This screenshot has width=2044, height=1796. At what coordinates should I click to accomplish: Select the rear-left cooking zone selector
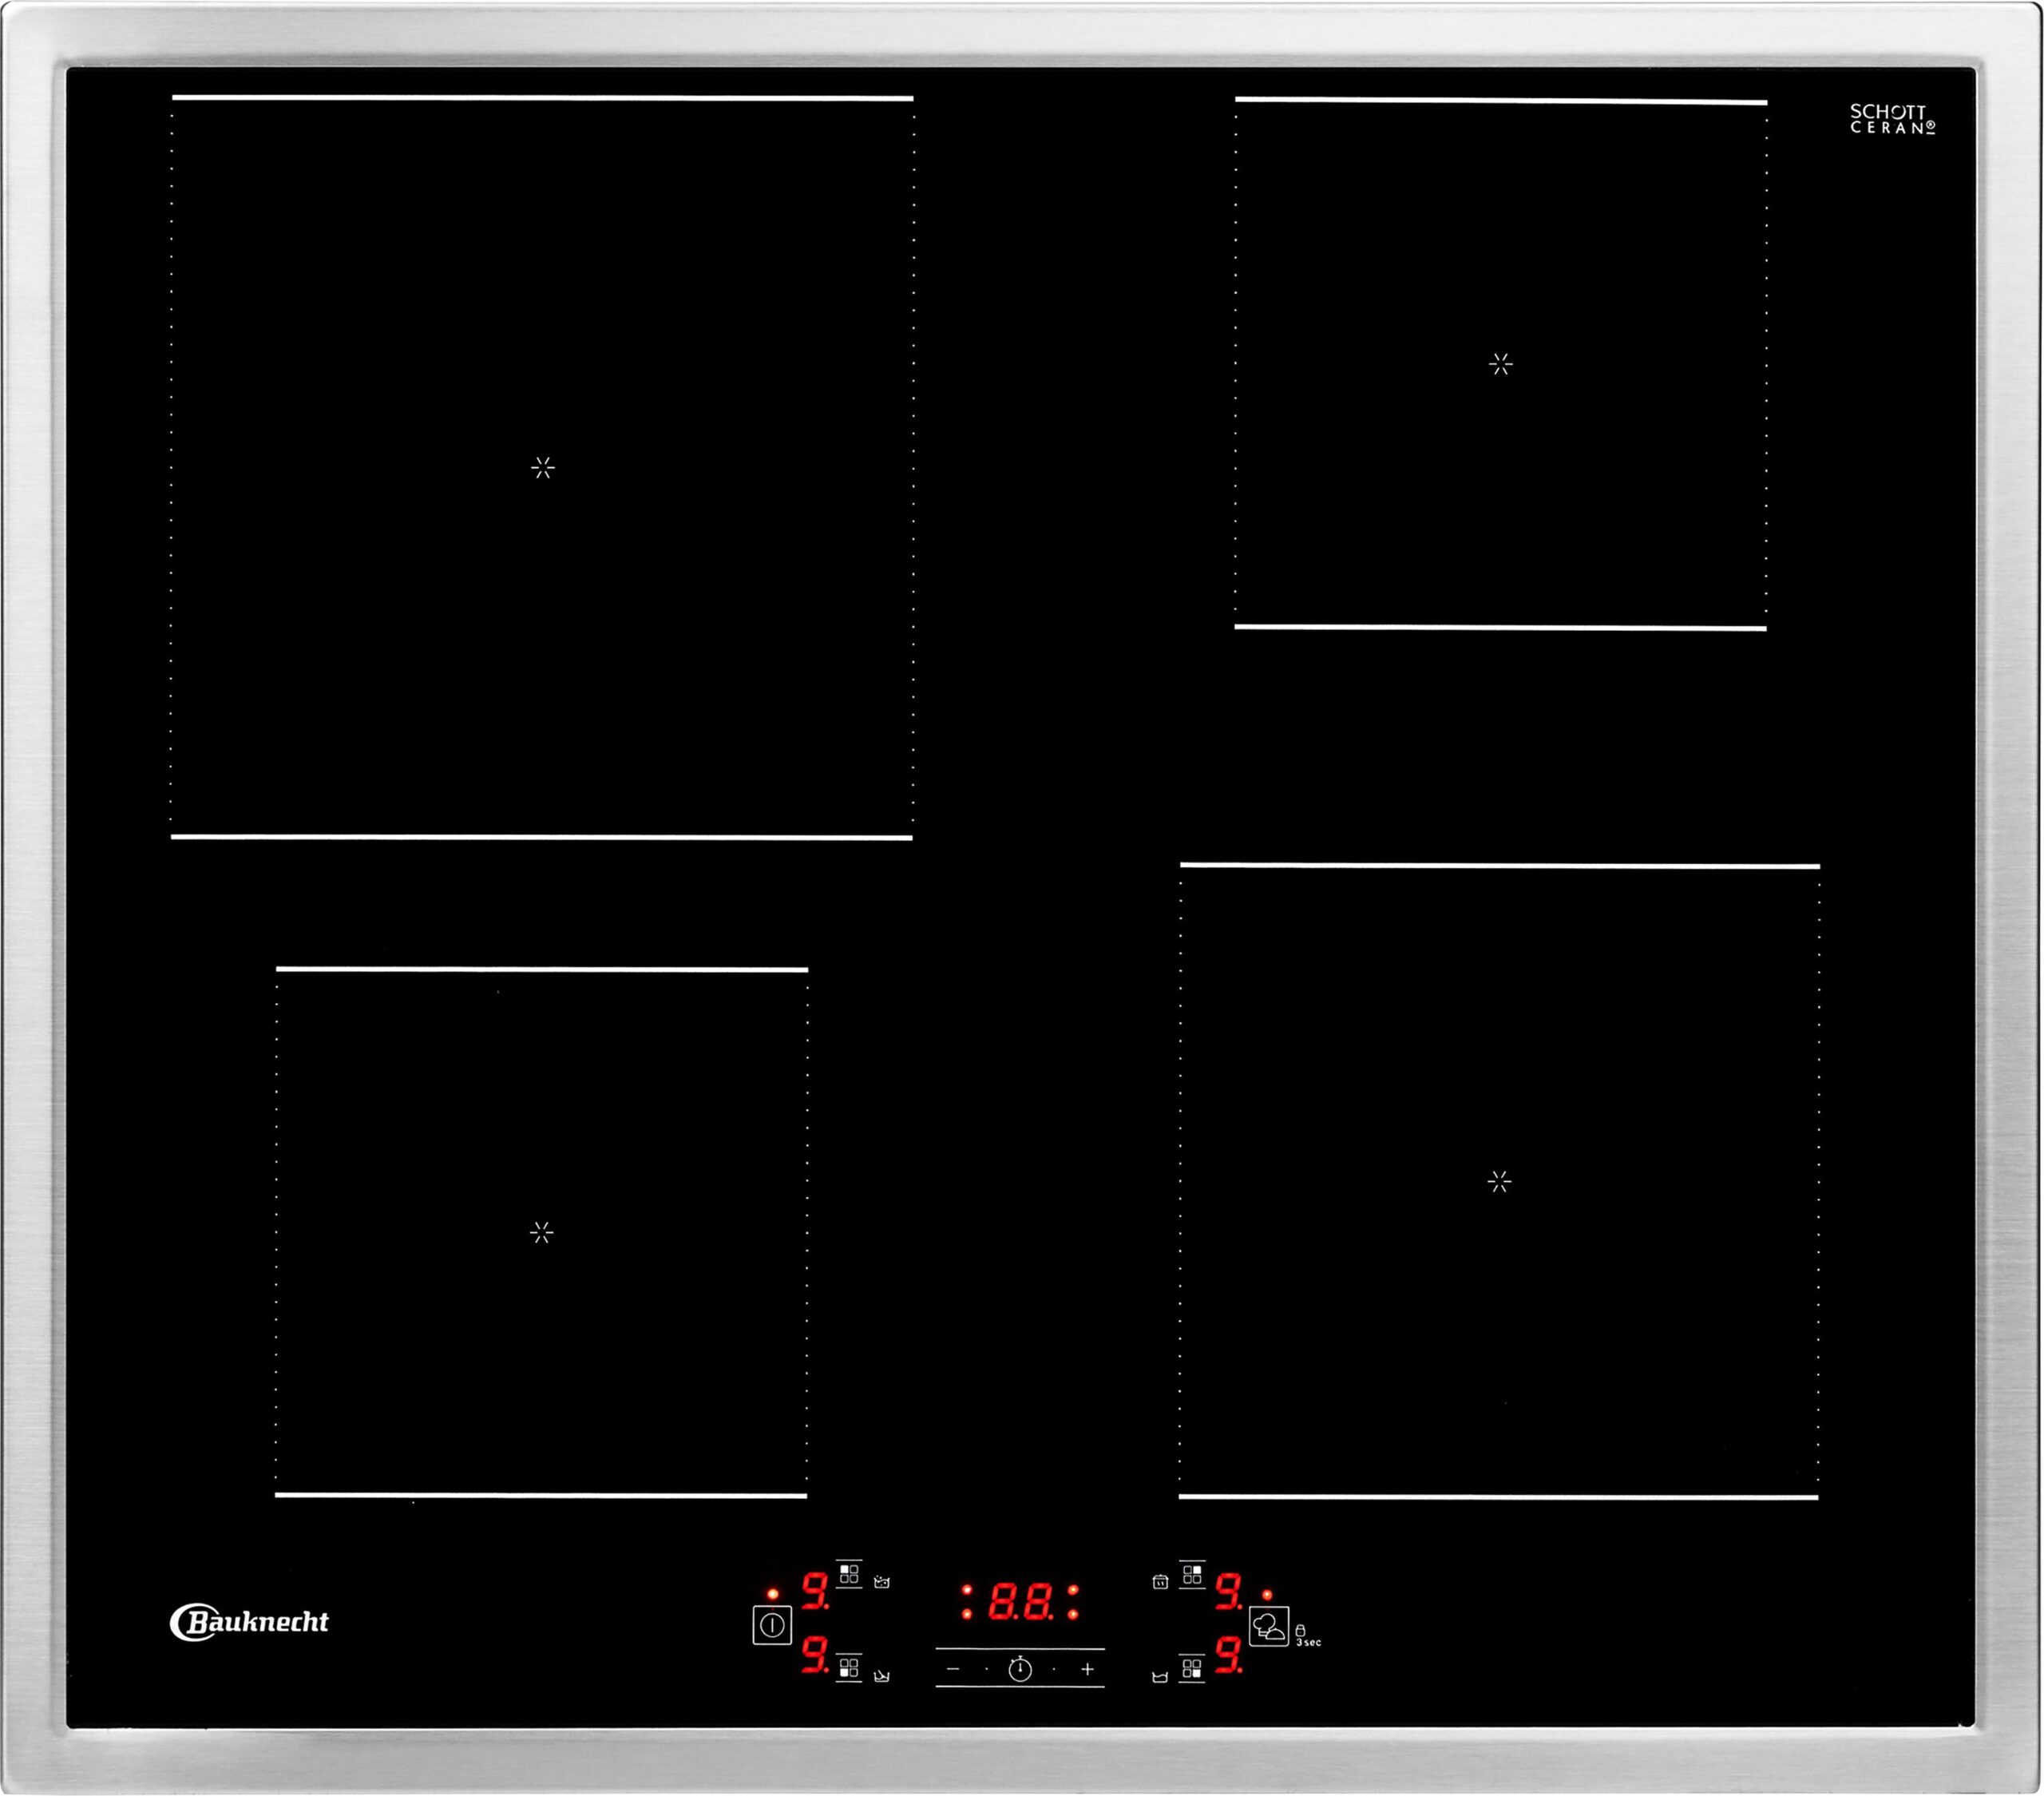pyautogui.click(x=849, y=1575)
